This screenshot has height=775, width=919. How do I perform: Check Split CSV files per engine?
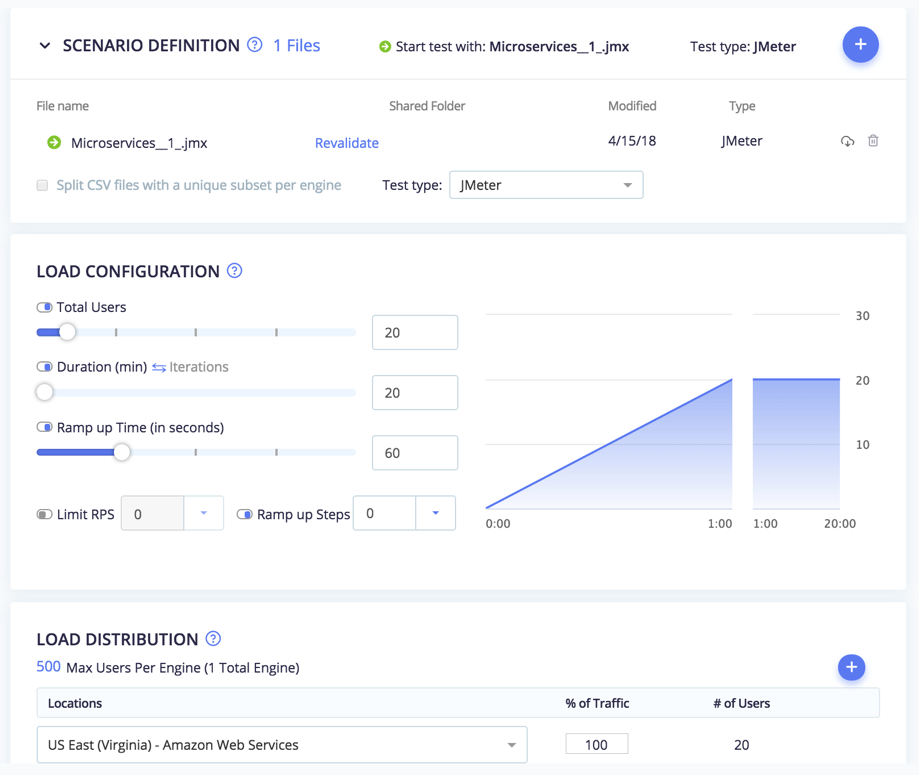(x=42, y=185)
